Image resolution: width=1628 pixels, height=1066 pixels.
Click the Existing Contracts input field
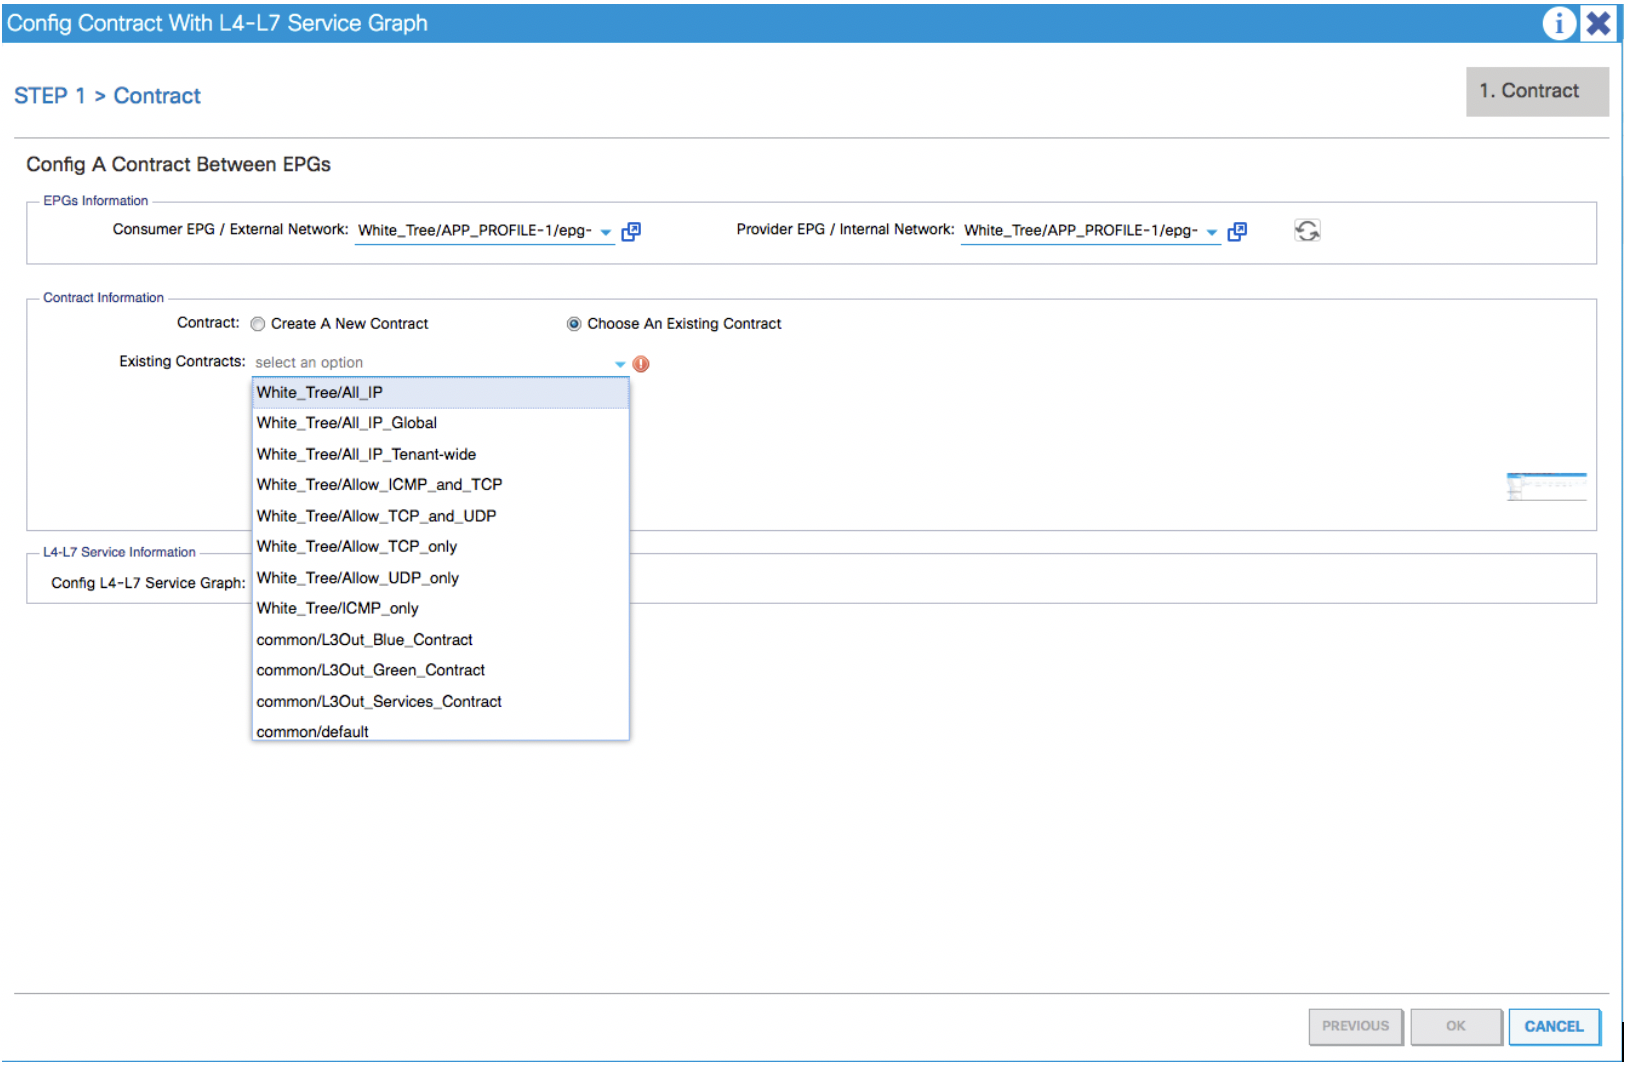pos(430,363)
